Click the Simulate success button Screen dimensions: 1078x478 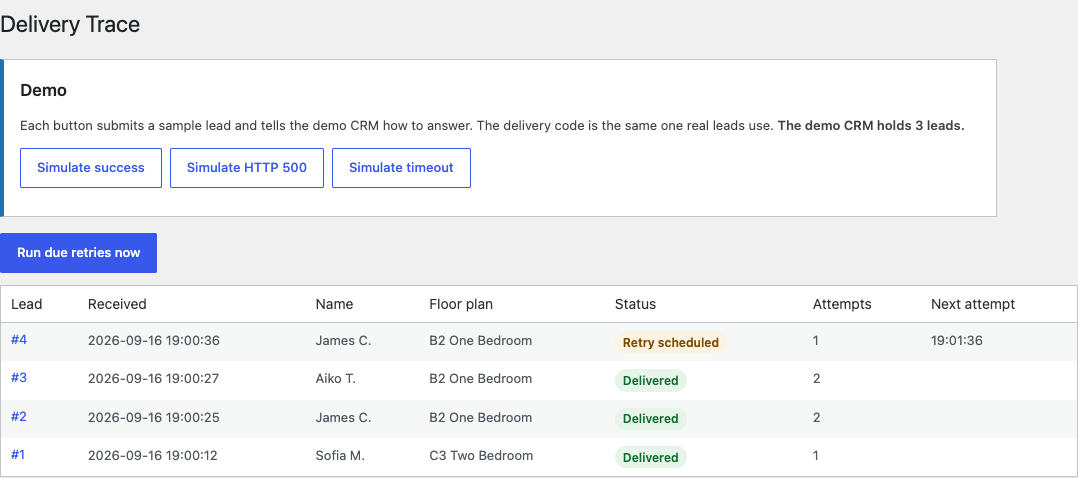coord(91,168)
